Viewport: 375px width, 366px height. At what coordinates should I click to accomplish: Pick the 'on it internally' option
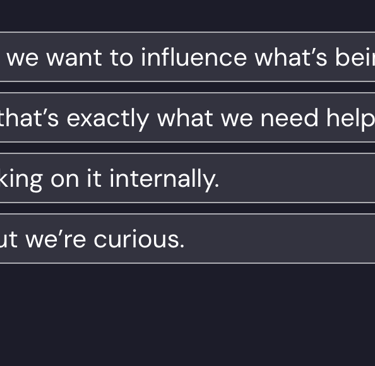click(x=187, y=178)
